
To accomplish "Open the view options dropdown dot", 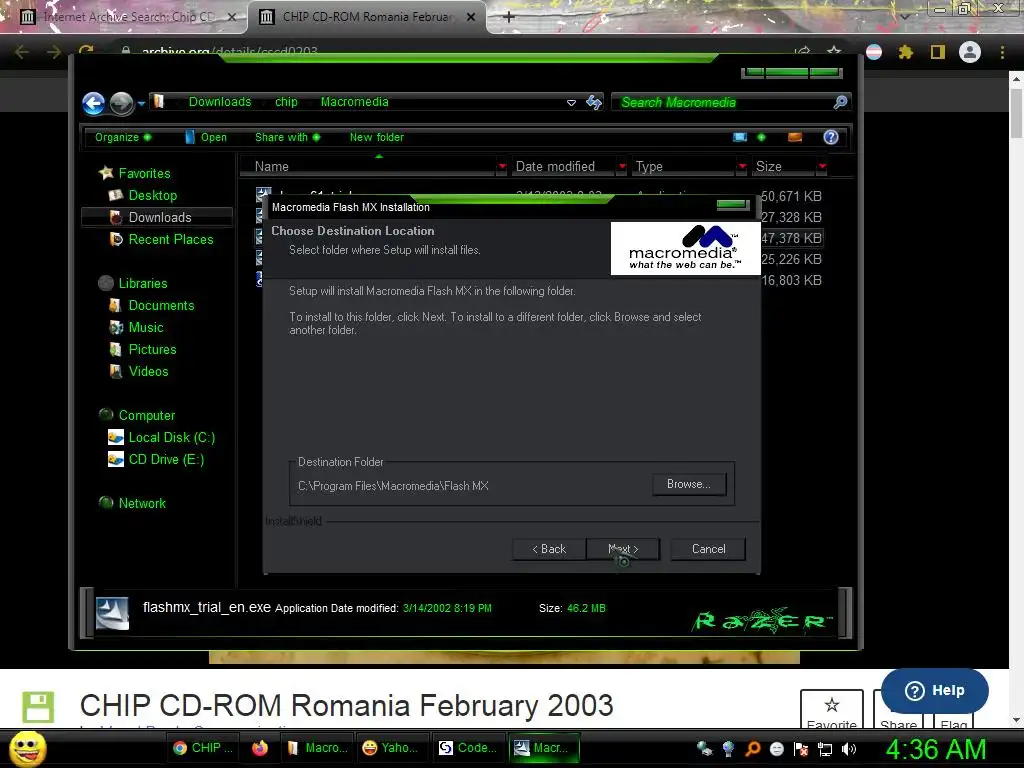I will coord(761,137).
